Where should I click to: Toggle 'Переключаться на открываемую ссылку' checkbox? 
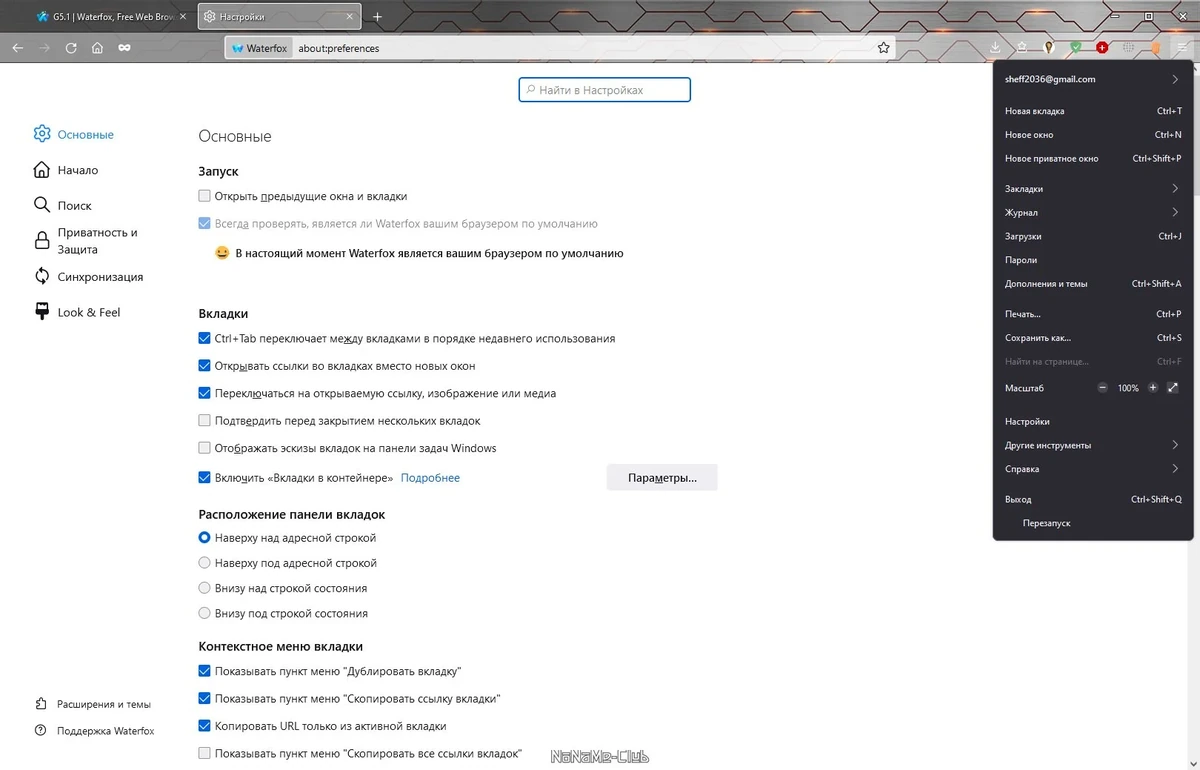coord(205,393)
